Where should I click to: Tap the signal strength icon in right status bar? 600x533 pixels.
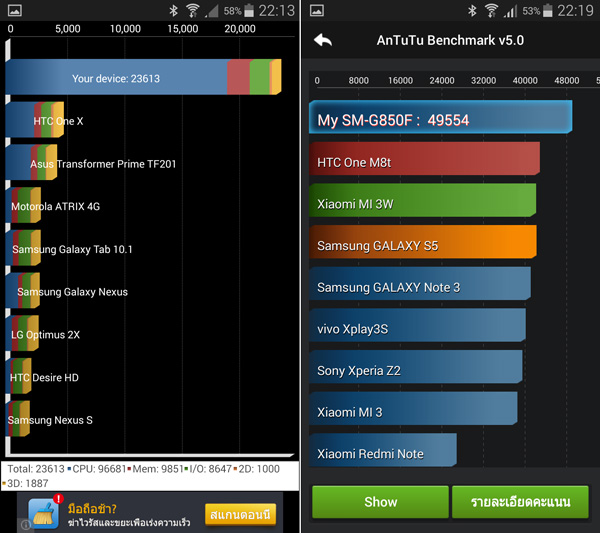(510, 11)
